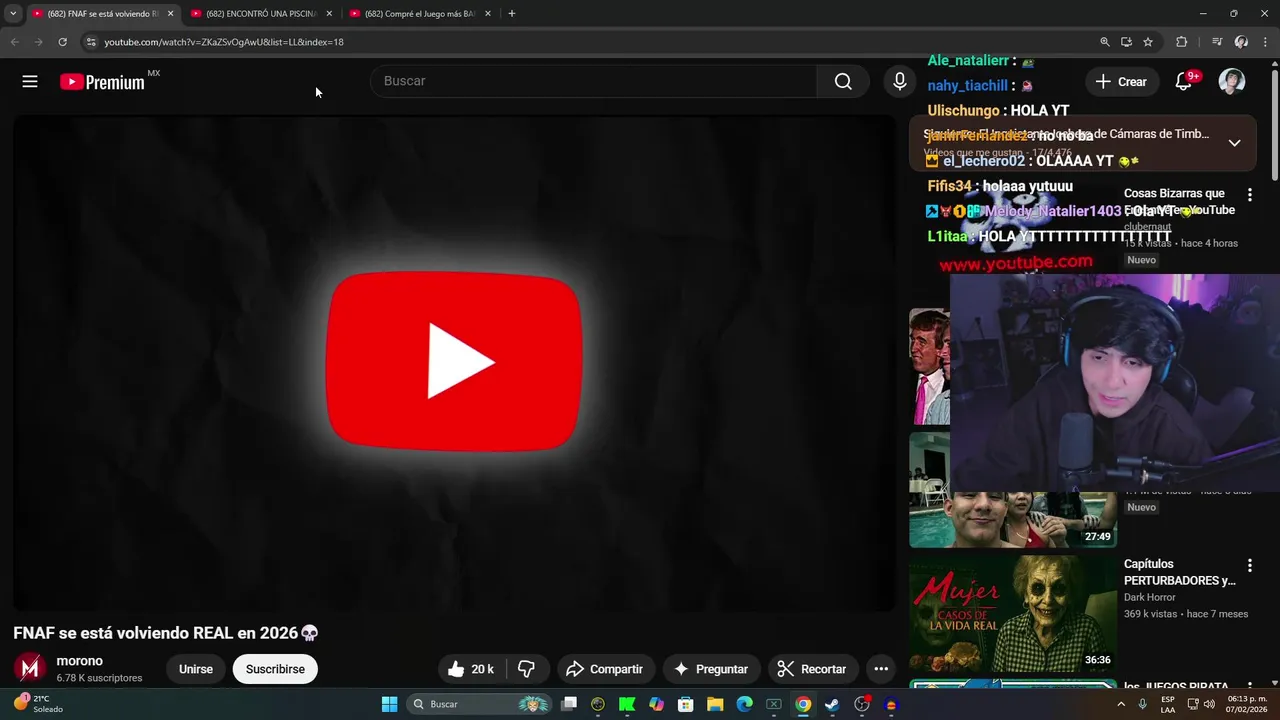The width and height of the screenshot is (1280, 720).
Task: Click the Unirse membership button
Action: pyautogui.click(x=196, y=669)
